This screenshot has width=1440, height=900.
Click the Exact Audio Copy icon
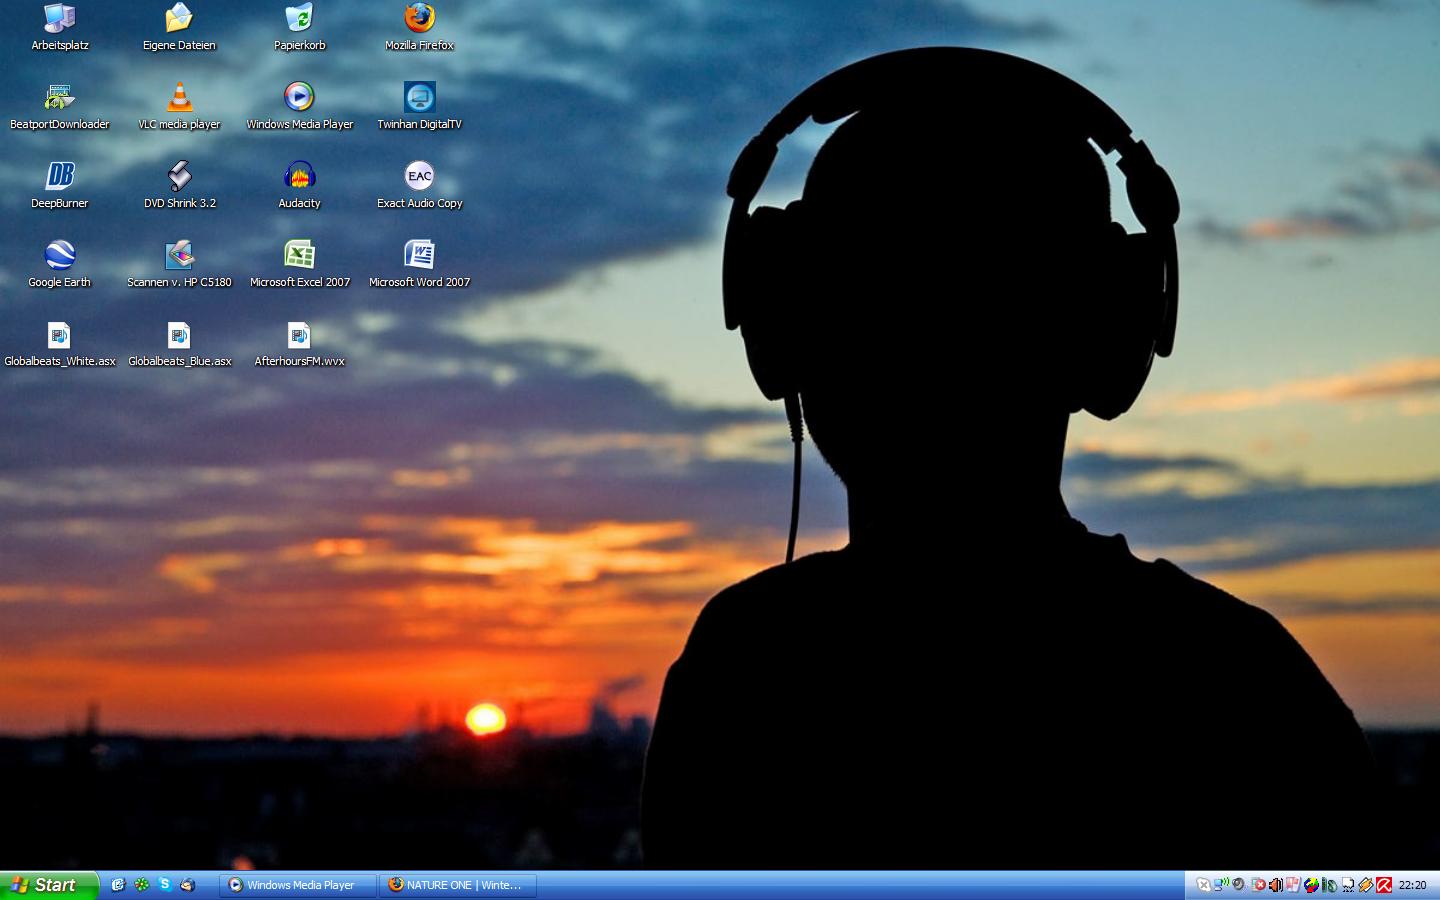419,177
